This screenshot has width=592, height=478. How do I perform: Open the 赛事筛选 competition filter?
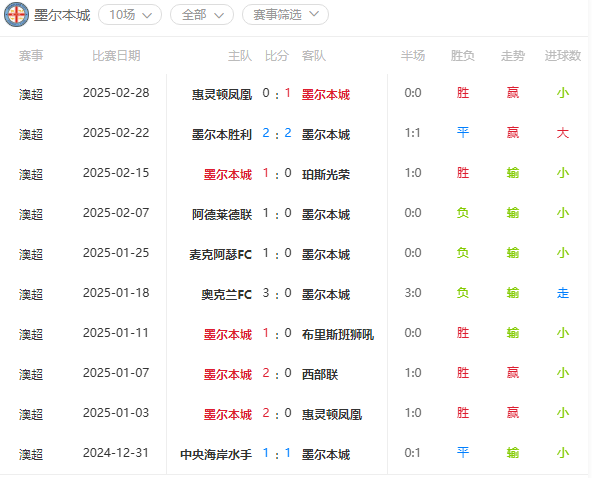click(x=285, y=15)
